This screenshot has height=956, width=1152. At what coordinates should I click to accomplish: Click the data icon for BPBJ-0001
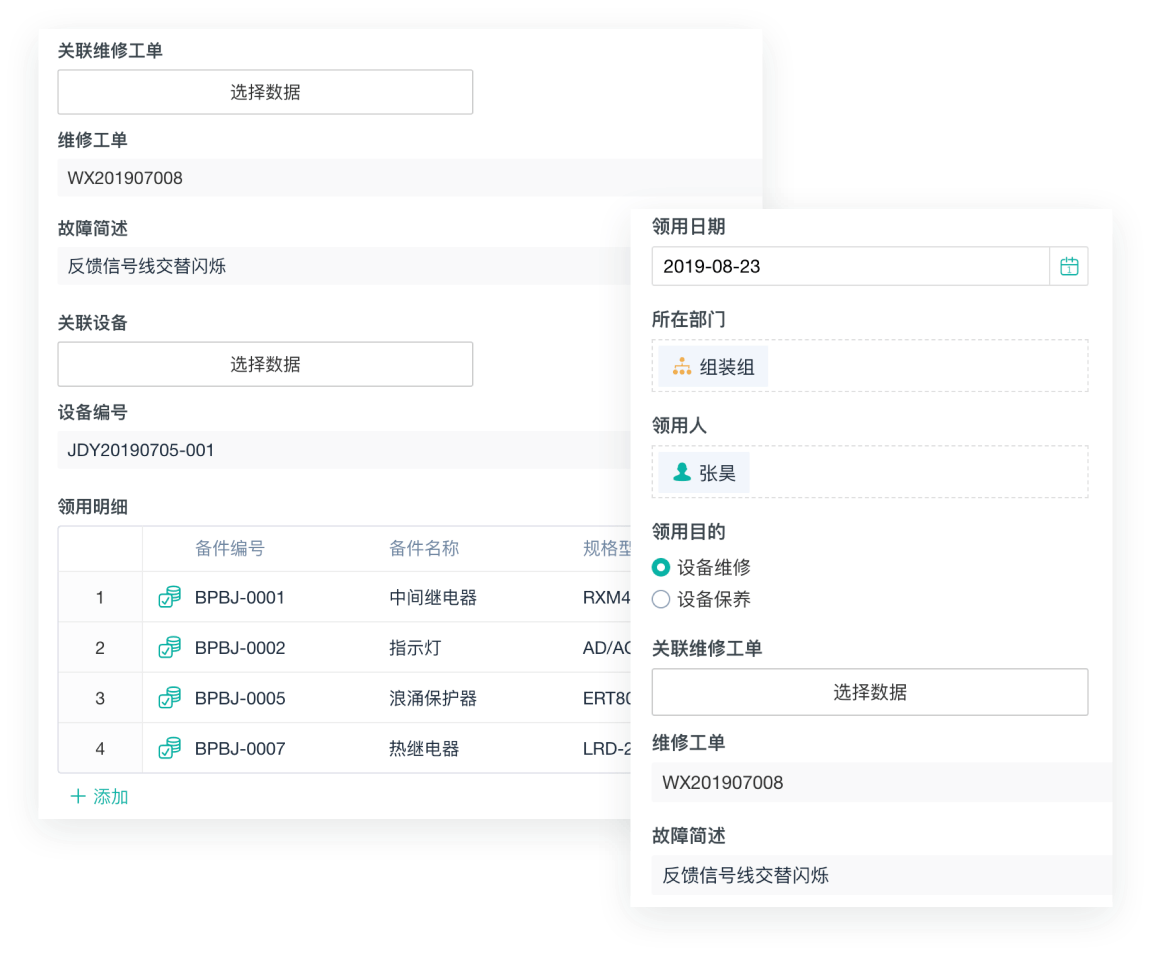pyautogui.click(x=170, y=597)
